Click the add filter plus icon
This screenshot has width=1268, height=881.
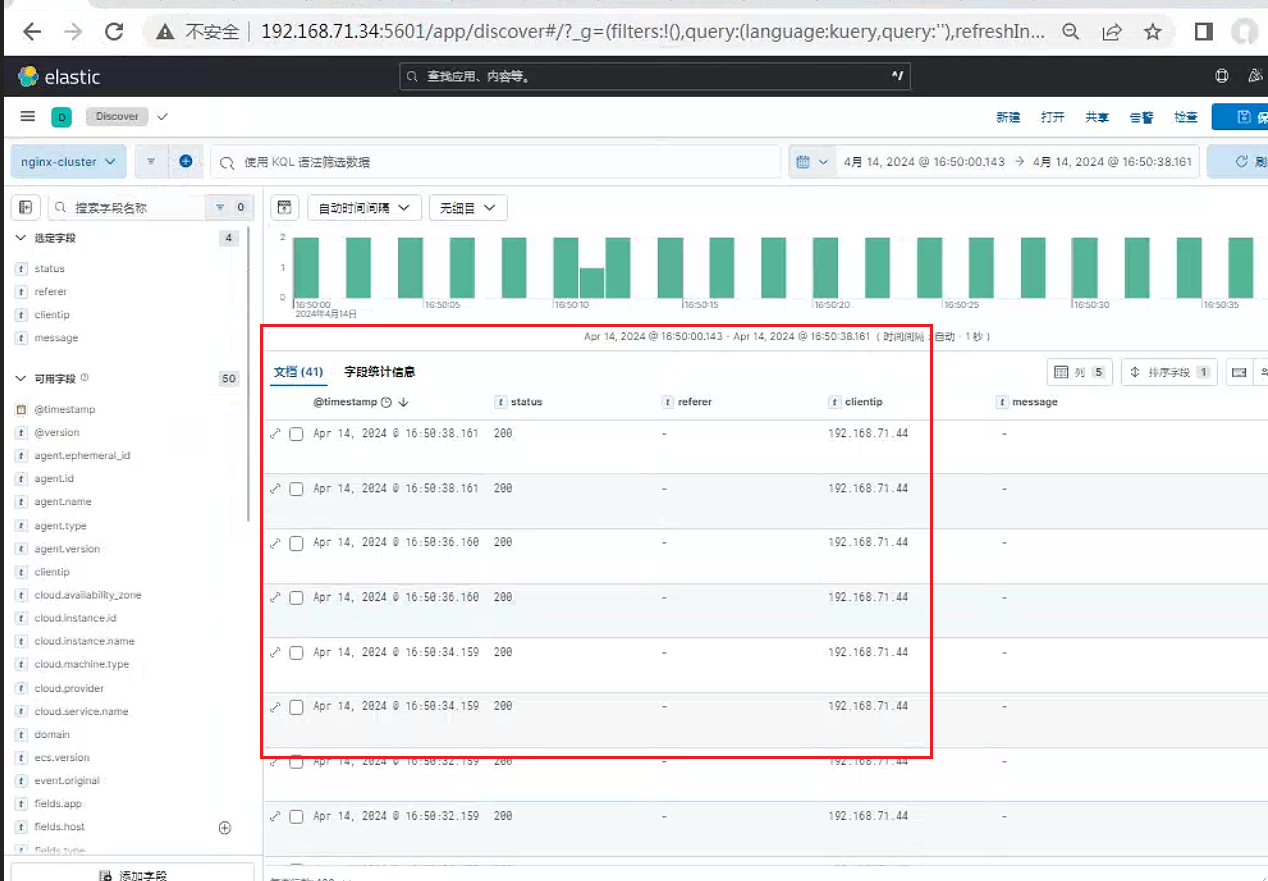(x=186, y=161)
